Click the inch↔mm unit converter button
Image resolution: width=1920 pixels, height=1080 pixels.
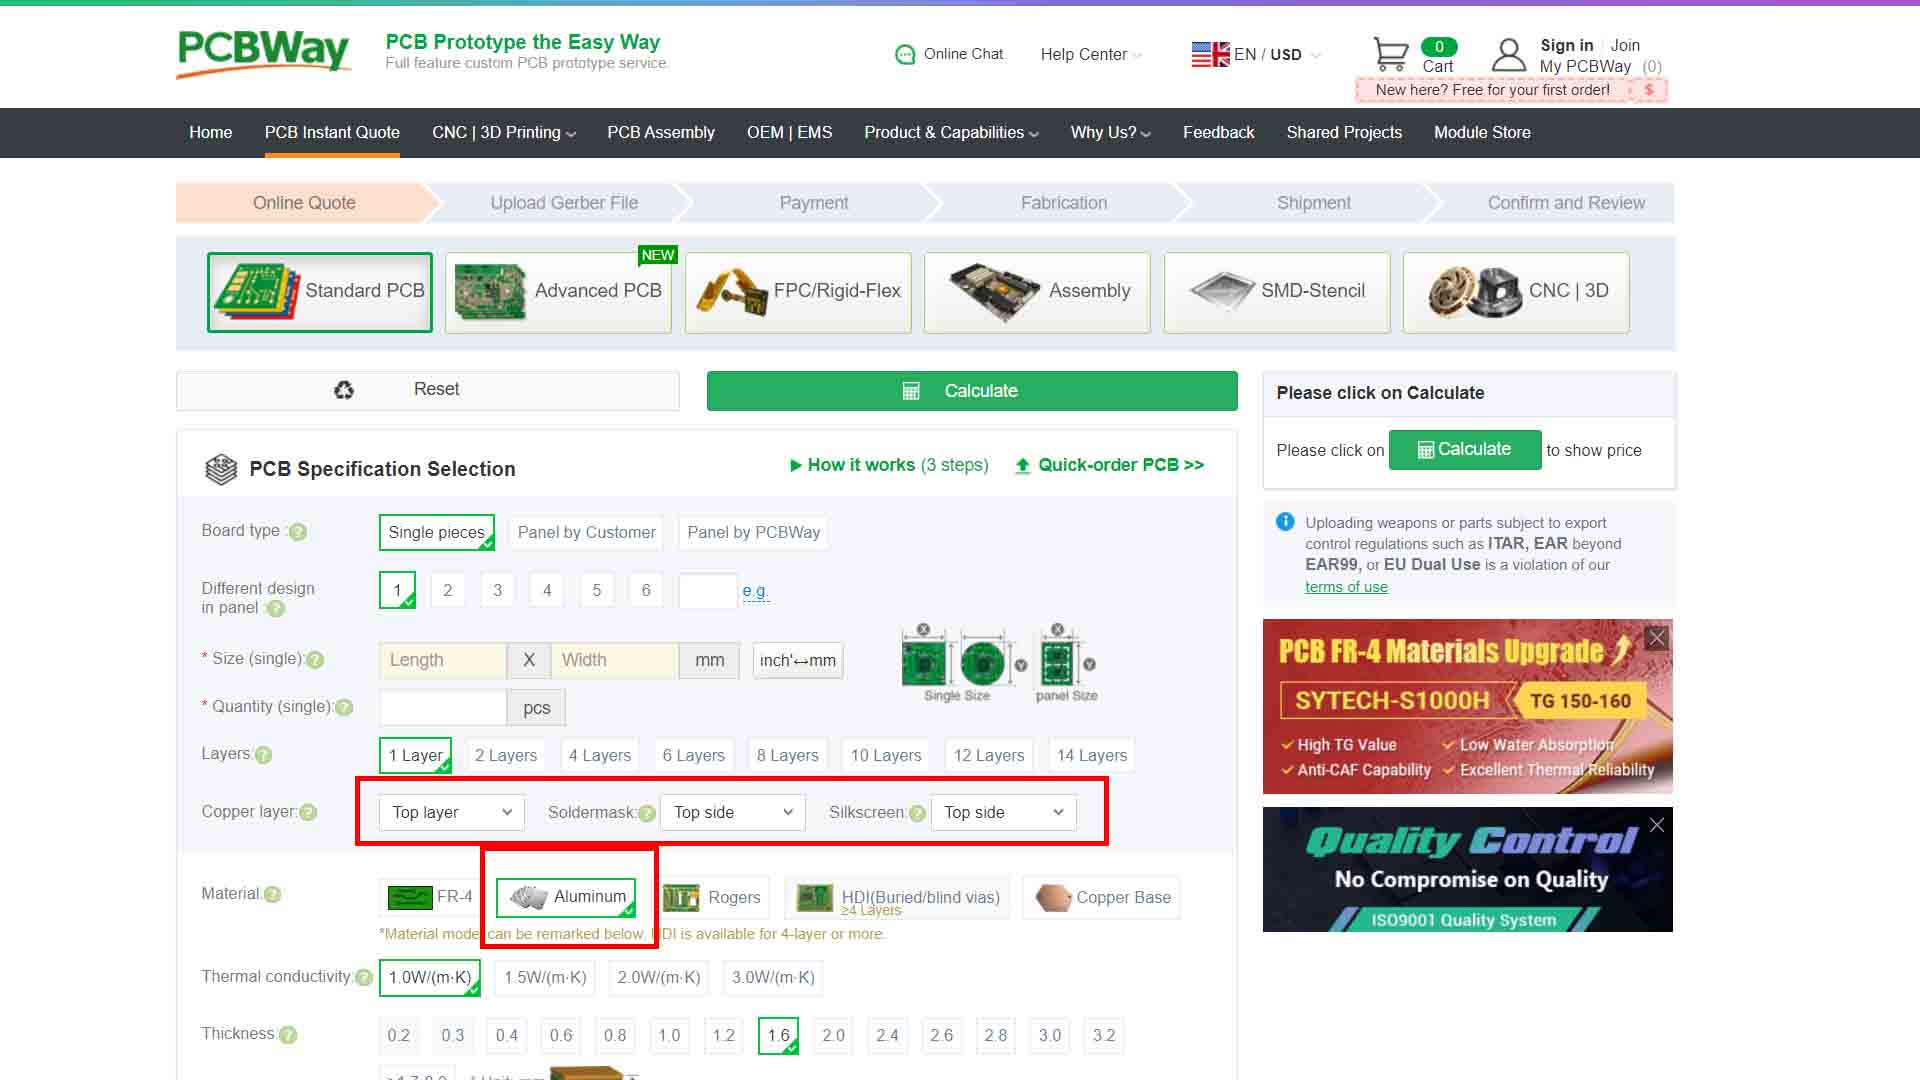(x=798, y=660)
